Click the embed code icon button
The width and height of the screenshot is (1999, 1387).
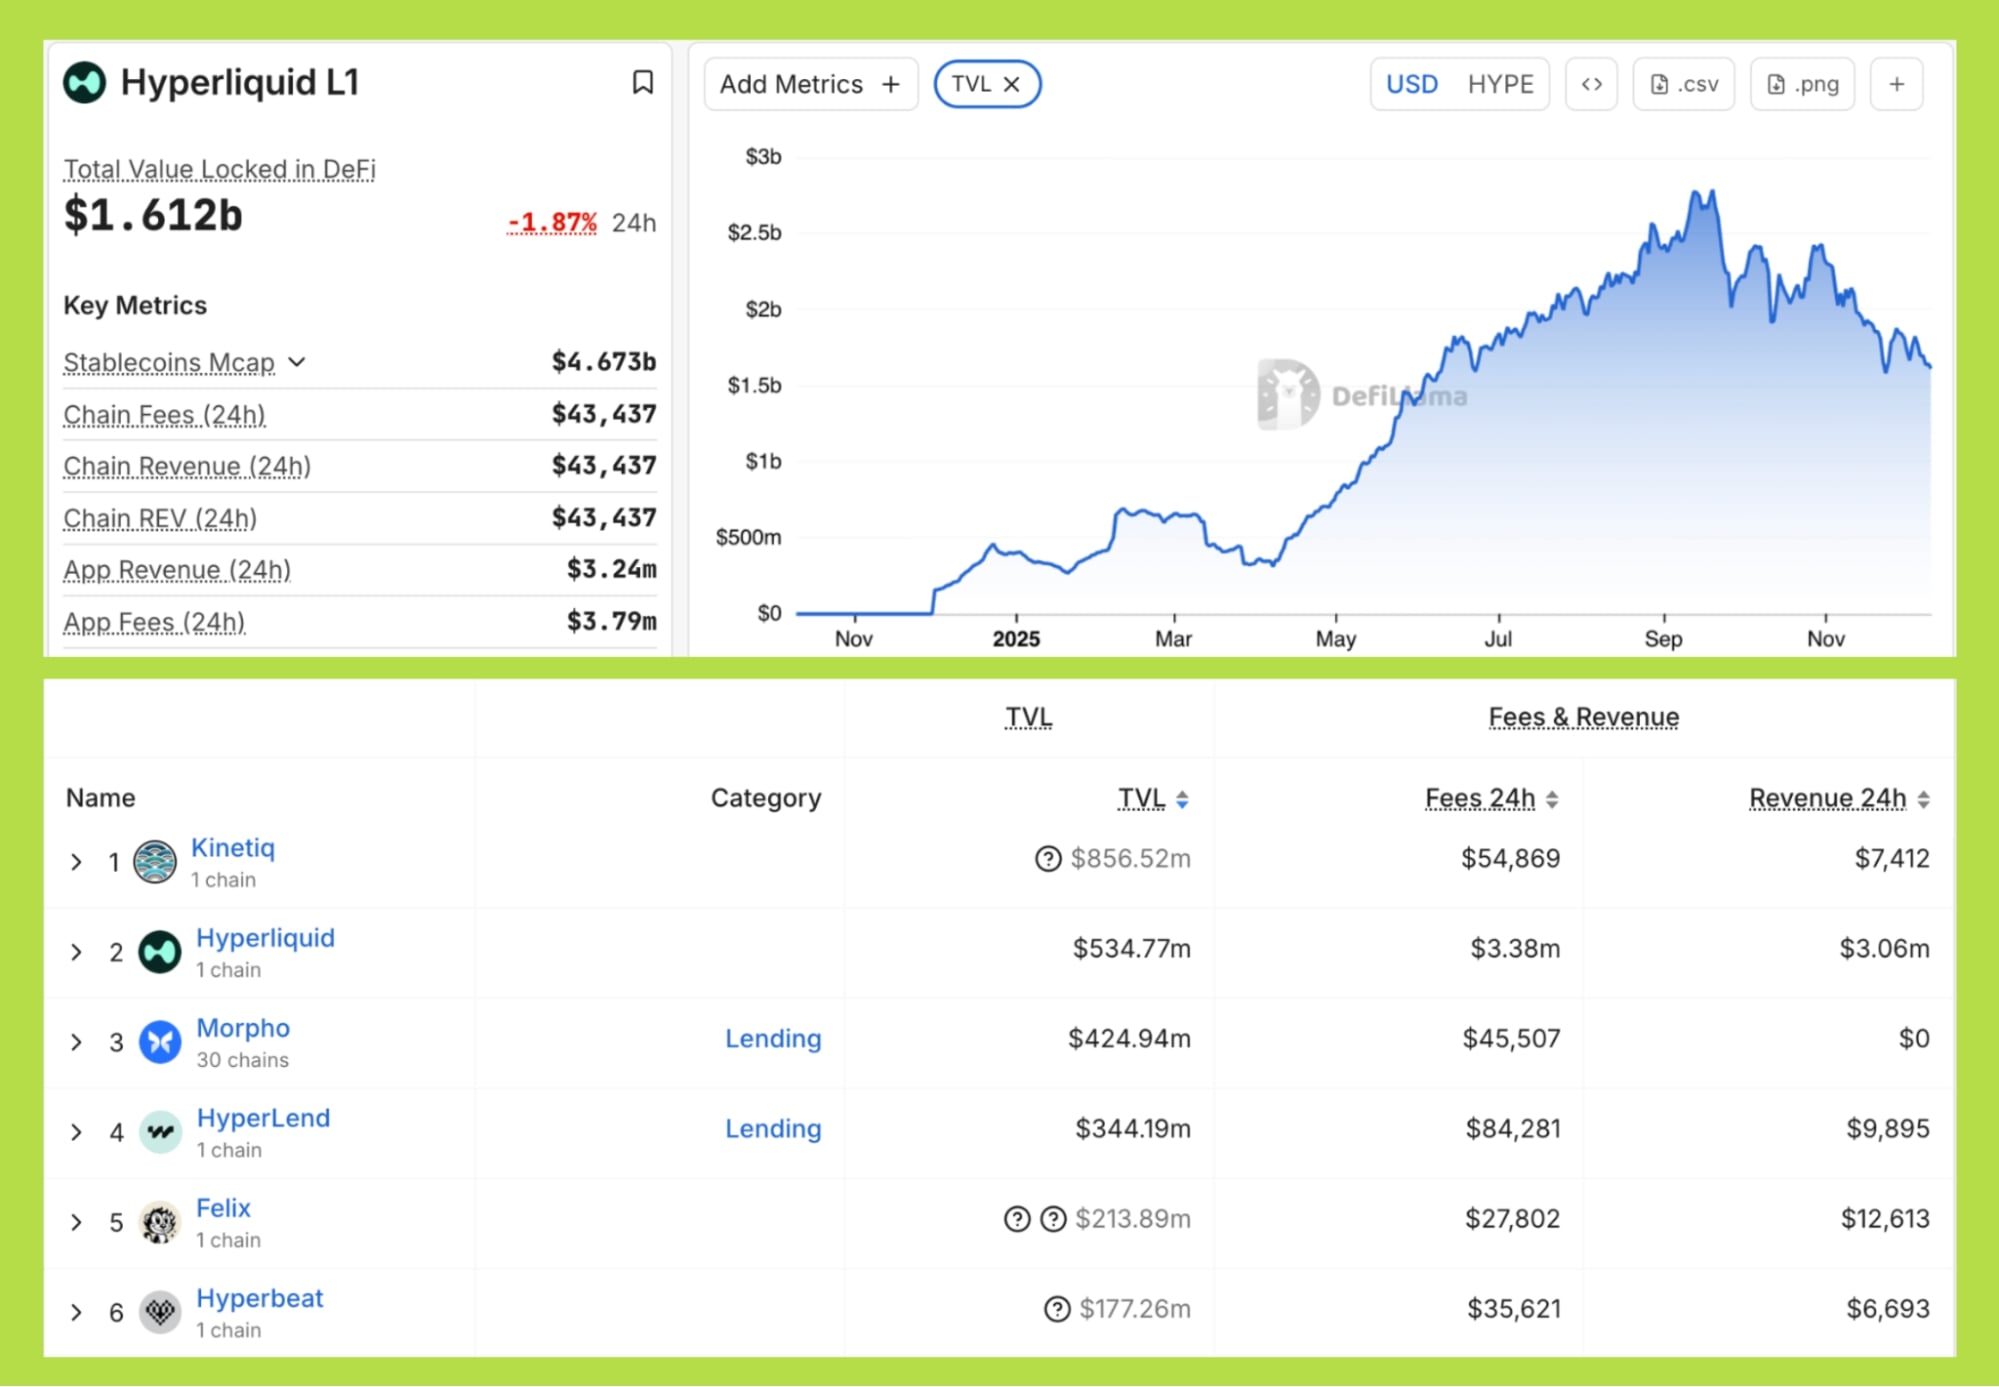1591,84
